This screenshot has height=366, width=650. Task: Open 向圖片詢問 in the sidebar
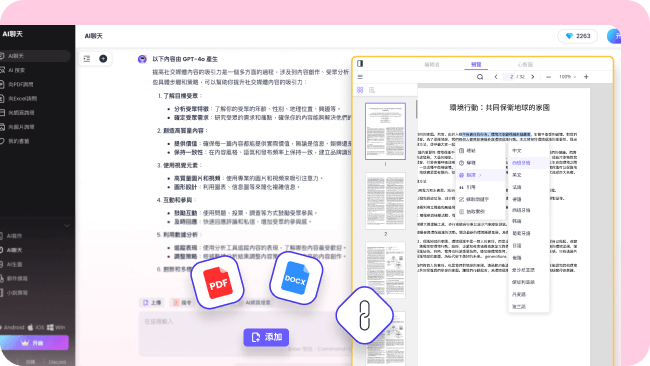pos(21,127)
